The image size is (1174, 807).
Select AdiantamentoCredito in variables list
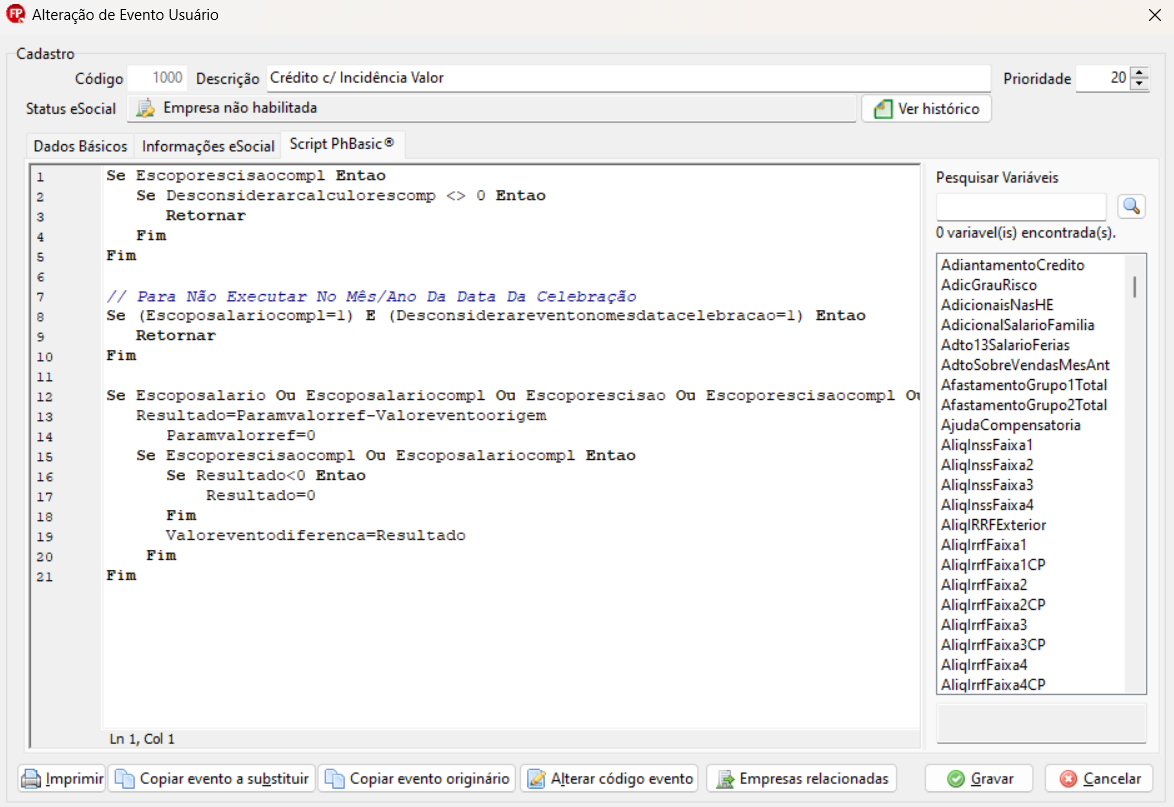pyautogui.click(x=1012, y=265)
